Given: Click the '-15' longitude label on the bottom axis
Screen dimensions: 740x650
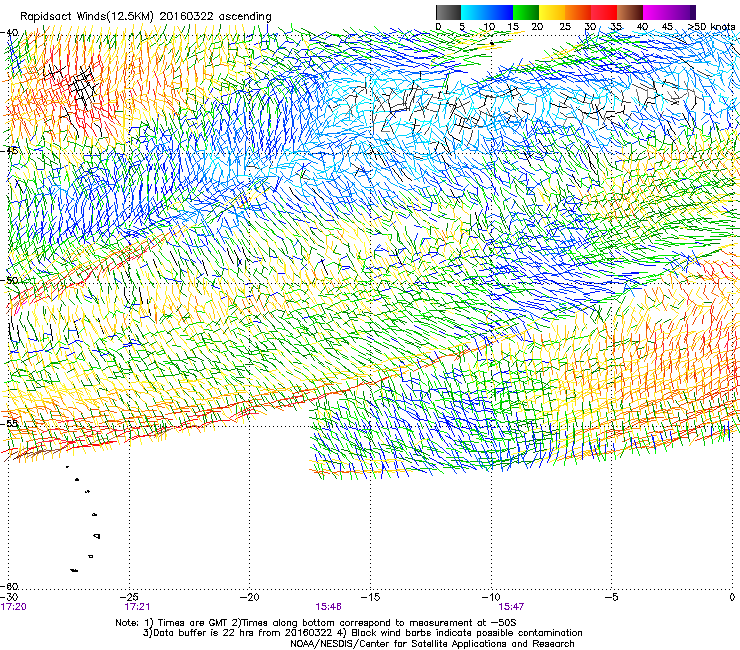Looking at the screenshot, I should (x=370, y=597).
